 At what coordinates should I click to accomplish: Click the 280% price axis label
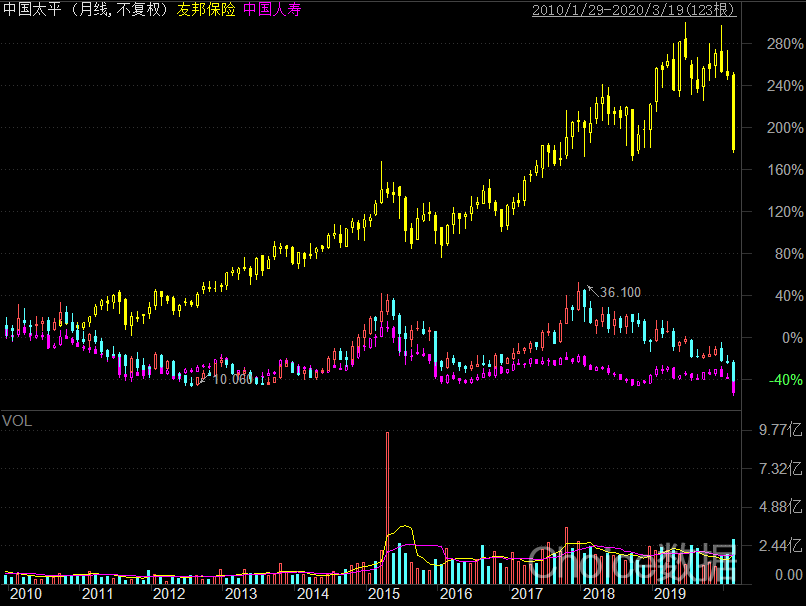coord(784,44)
